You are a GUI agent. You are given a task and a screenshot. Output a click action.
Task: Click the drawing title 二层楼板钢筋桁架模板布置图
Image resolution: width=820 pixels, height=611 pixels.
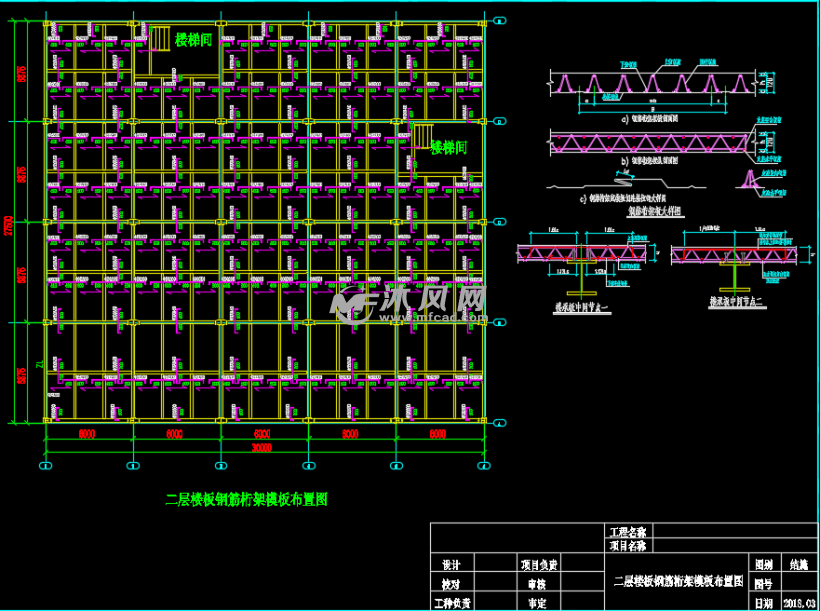coord(246,499)
